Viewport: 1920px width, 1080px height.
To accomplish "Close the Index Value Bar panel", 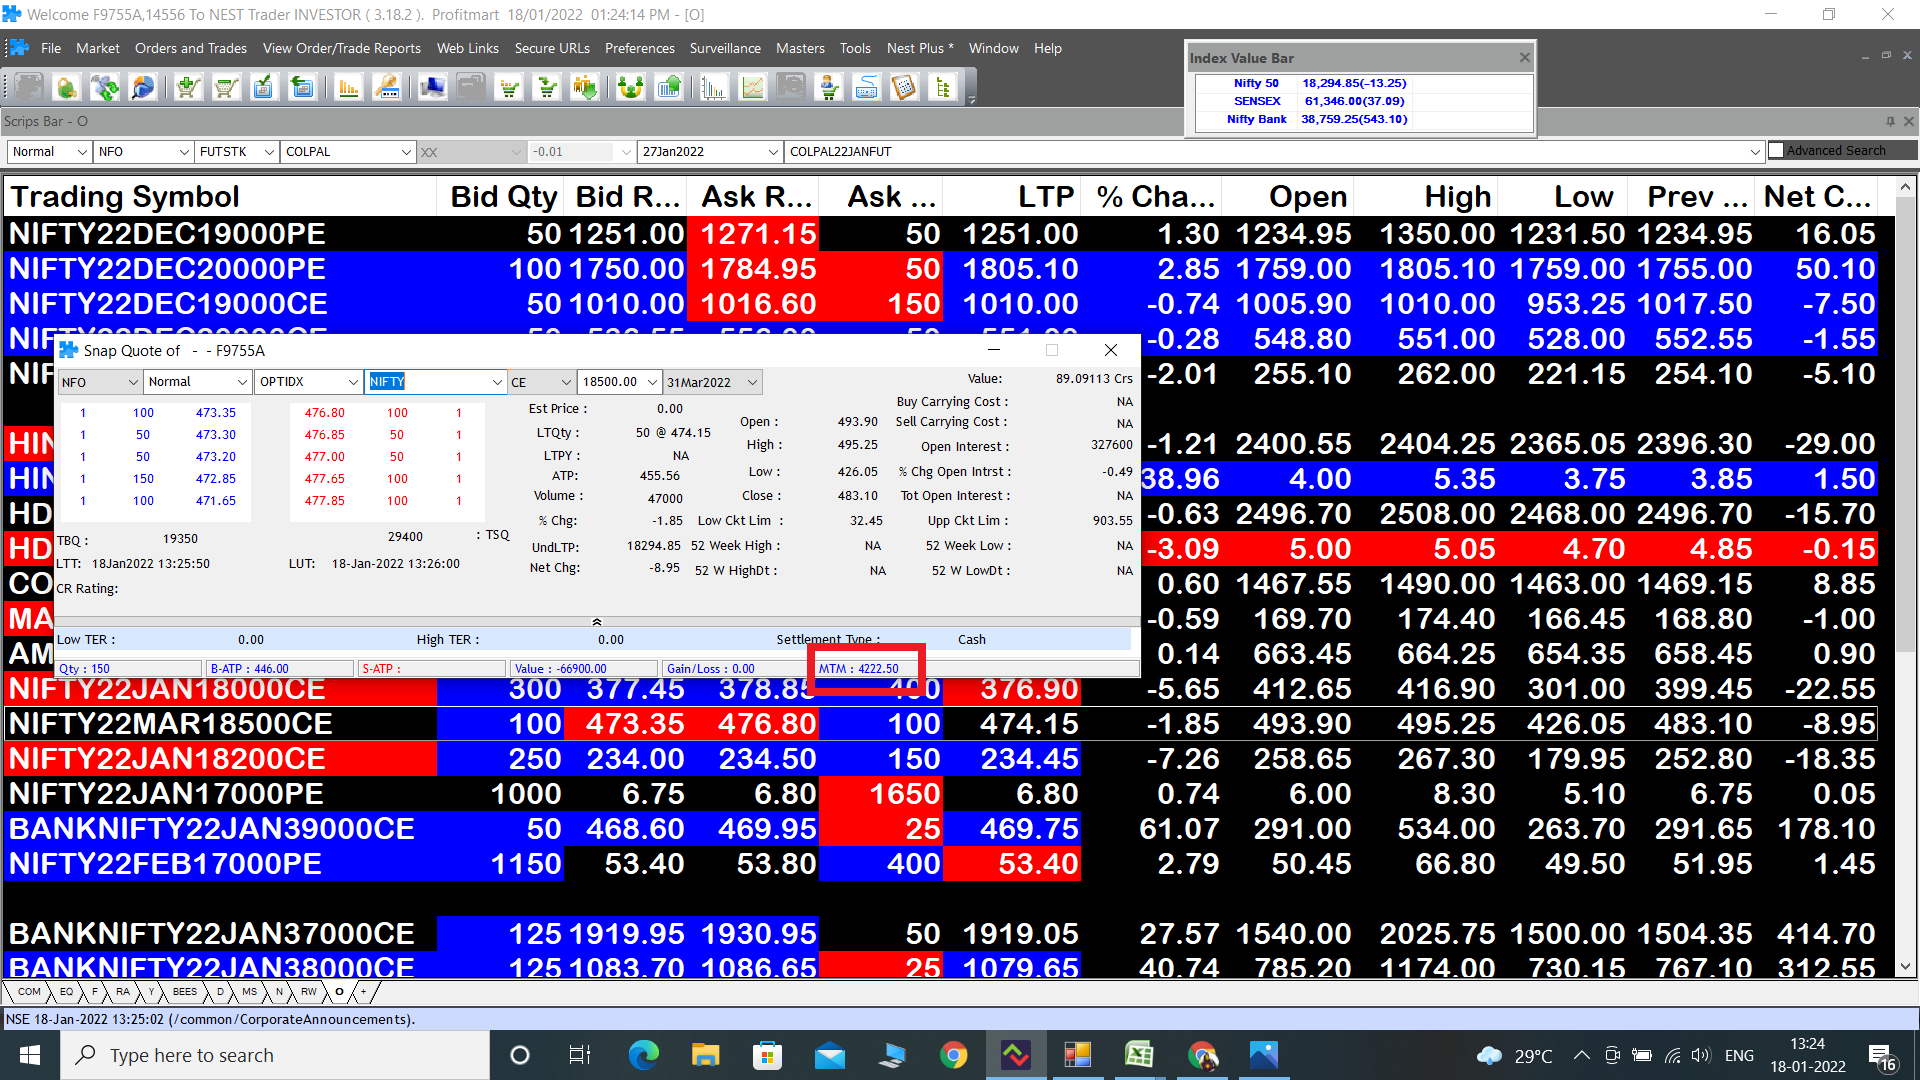I will (x=1525, y=58).
